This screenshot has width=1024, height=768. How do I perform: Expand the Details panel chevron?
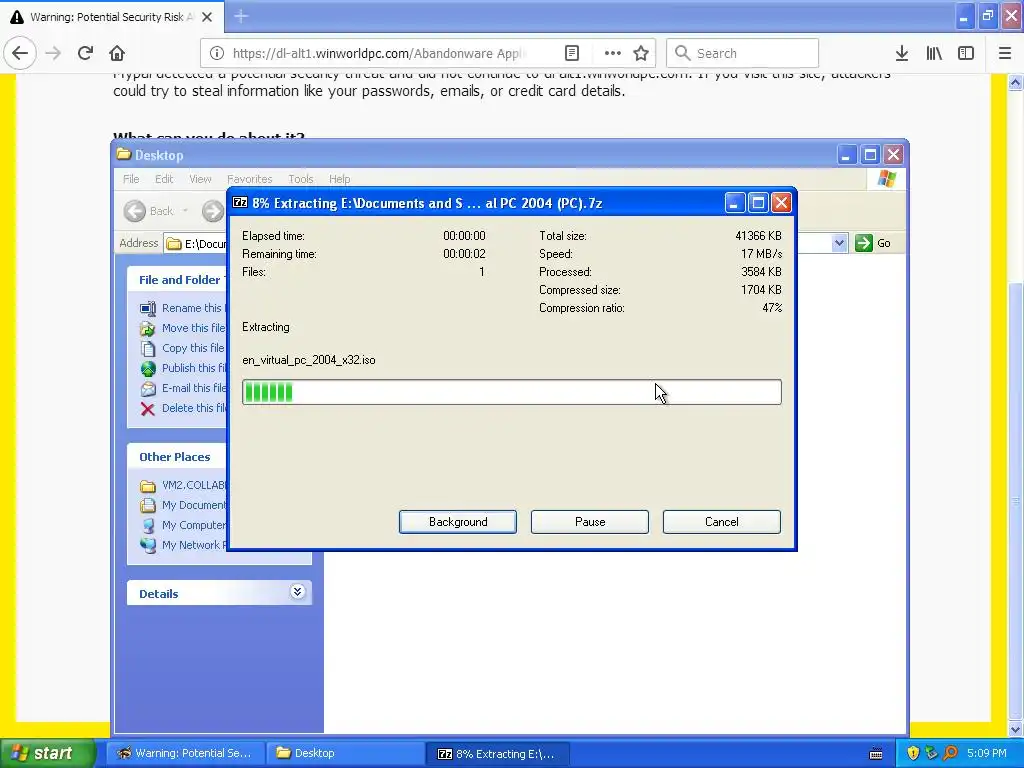[x=297, y=592]
